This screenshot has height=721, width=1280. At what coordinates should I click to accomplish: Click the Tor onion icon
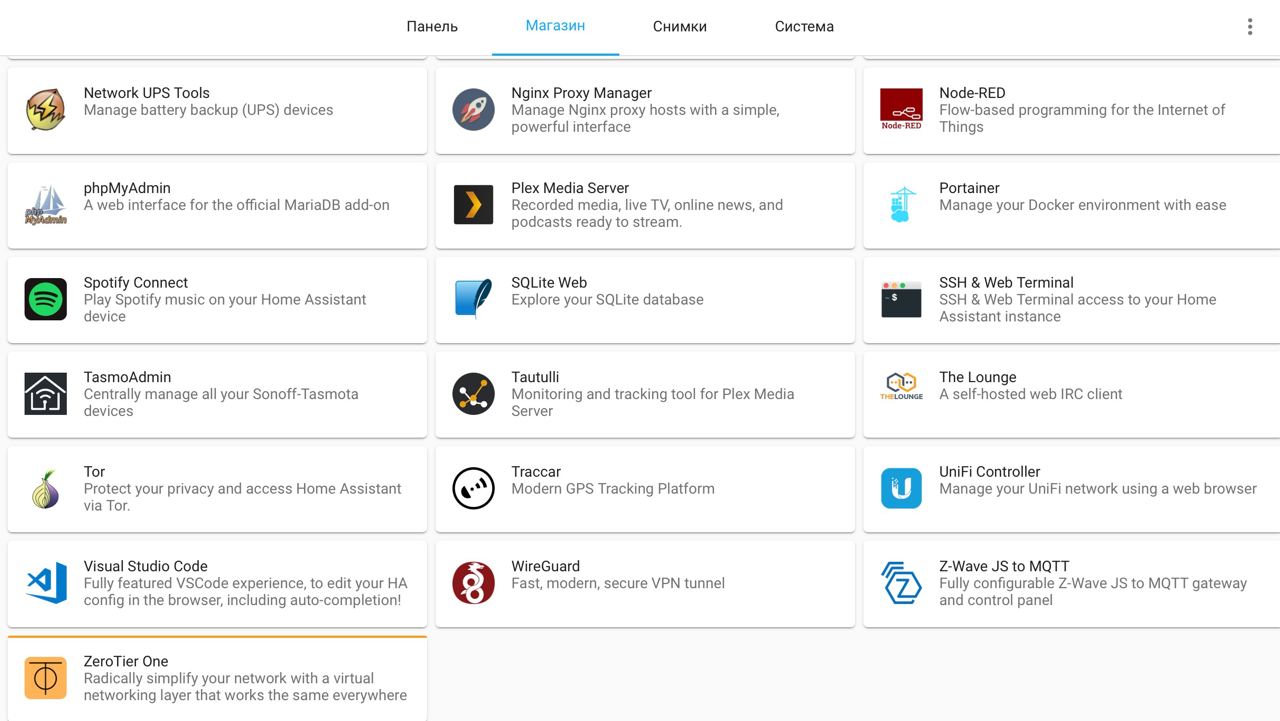(45, 489)
